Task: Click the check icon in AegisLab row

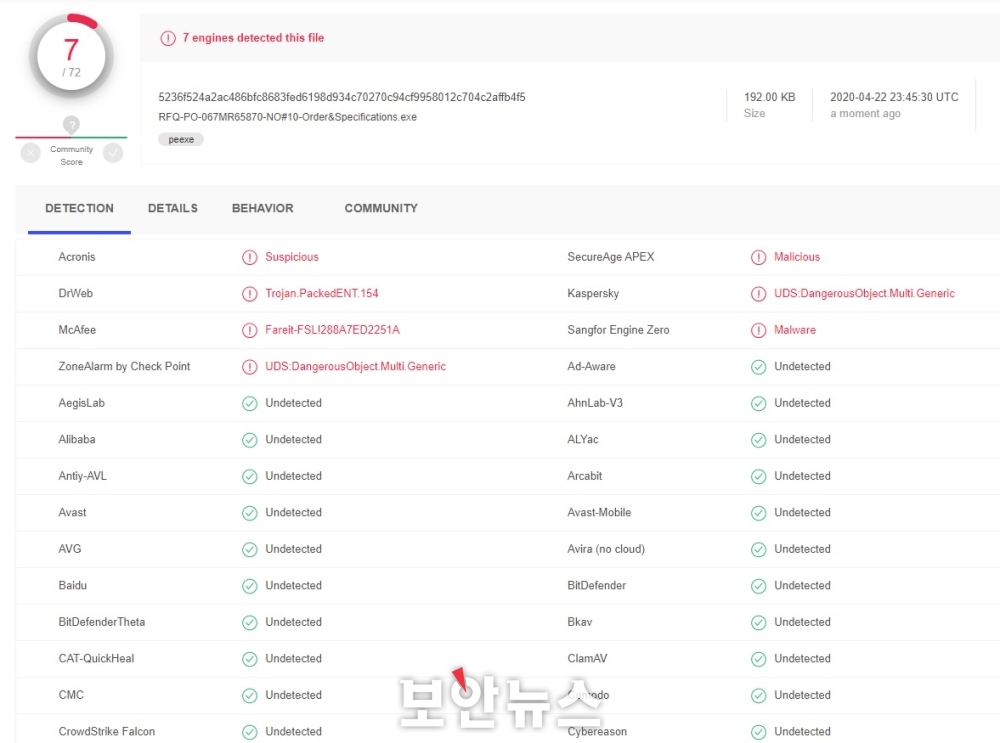Action: coord(249,403)
